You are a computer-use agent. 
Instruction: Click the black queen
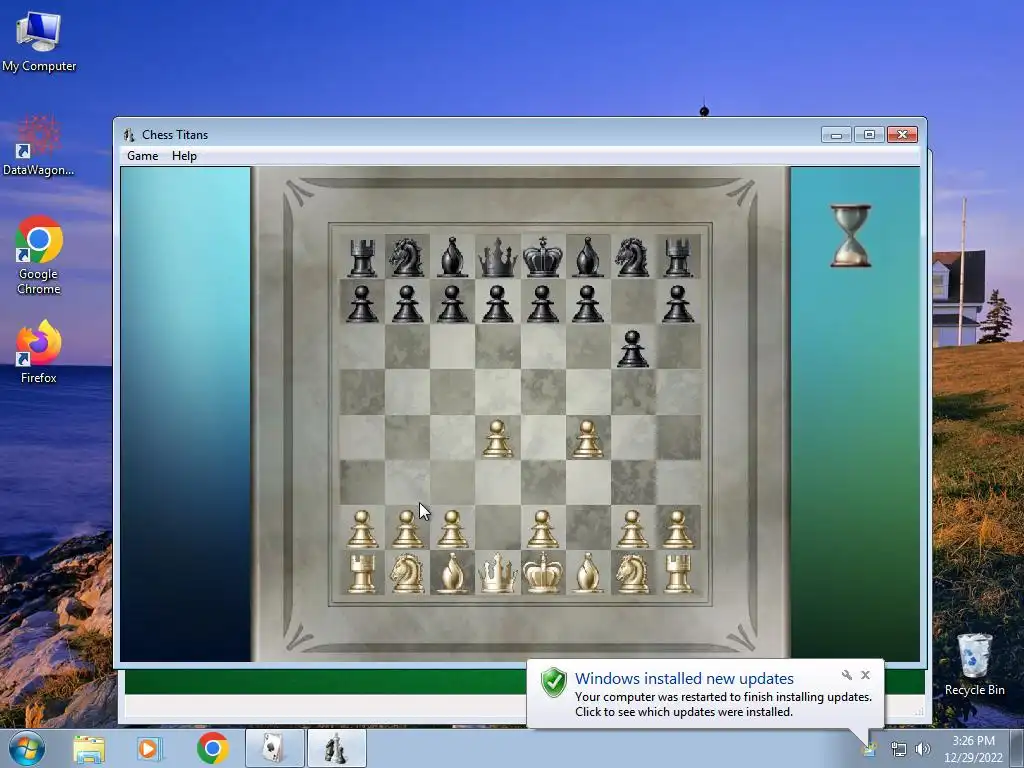pos(498,257)
